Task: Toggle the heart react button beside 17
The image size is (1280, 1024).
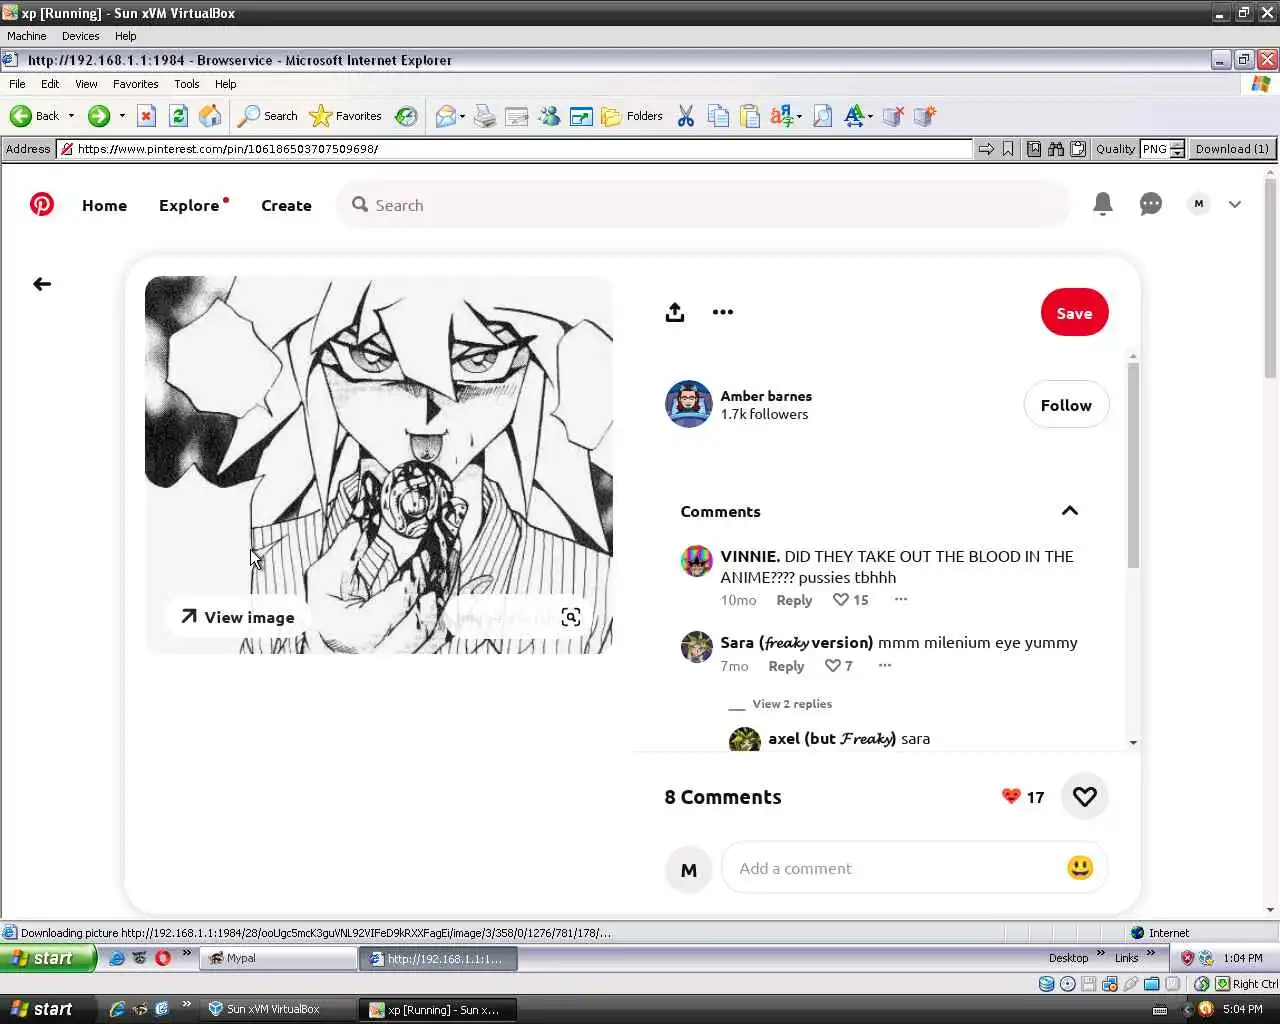Action: click(x=1085, y=797)
